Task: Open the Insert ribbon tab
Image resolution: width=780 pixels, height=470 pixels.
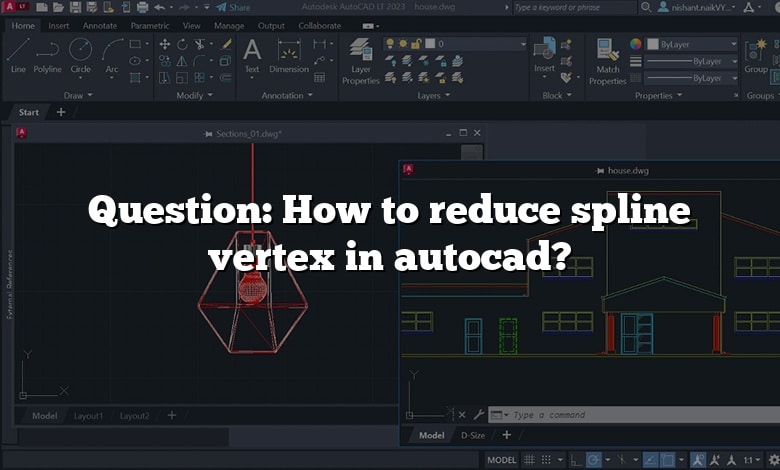Action: (x=59, y=25)
